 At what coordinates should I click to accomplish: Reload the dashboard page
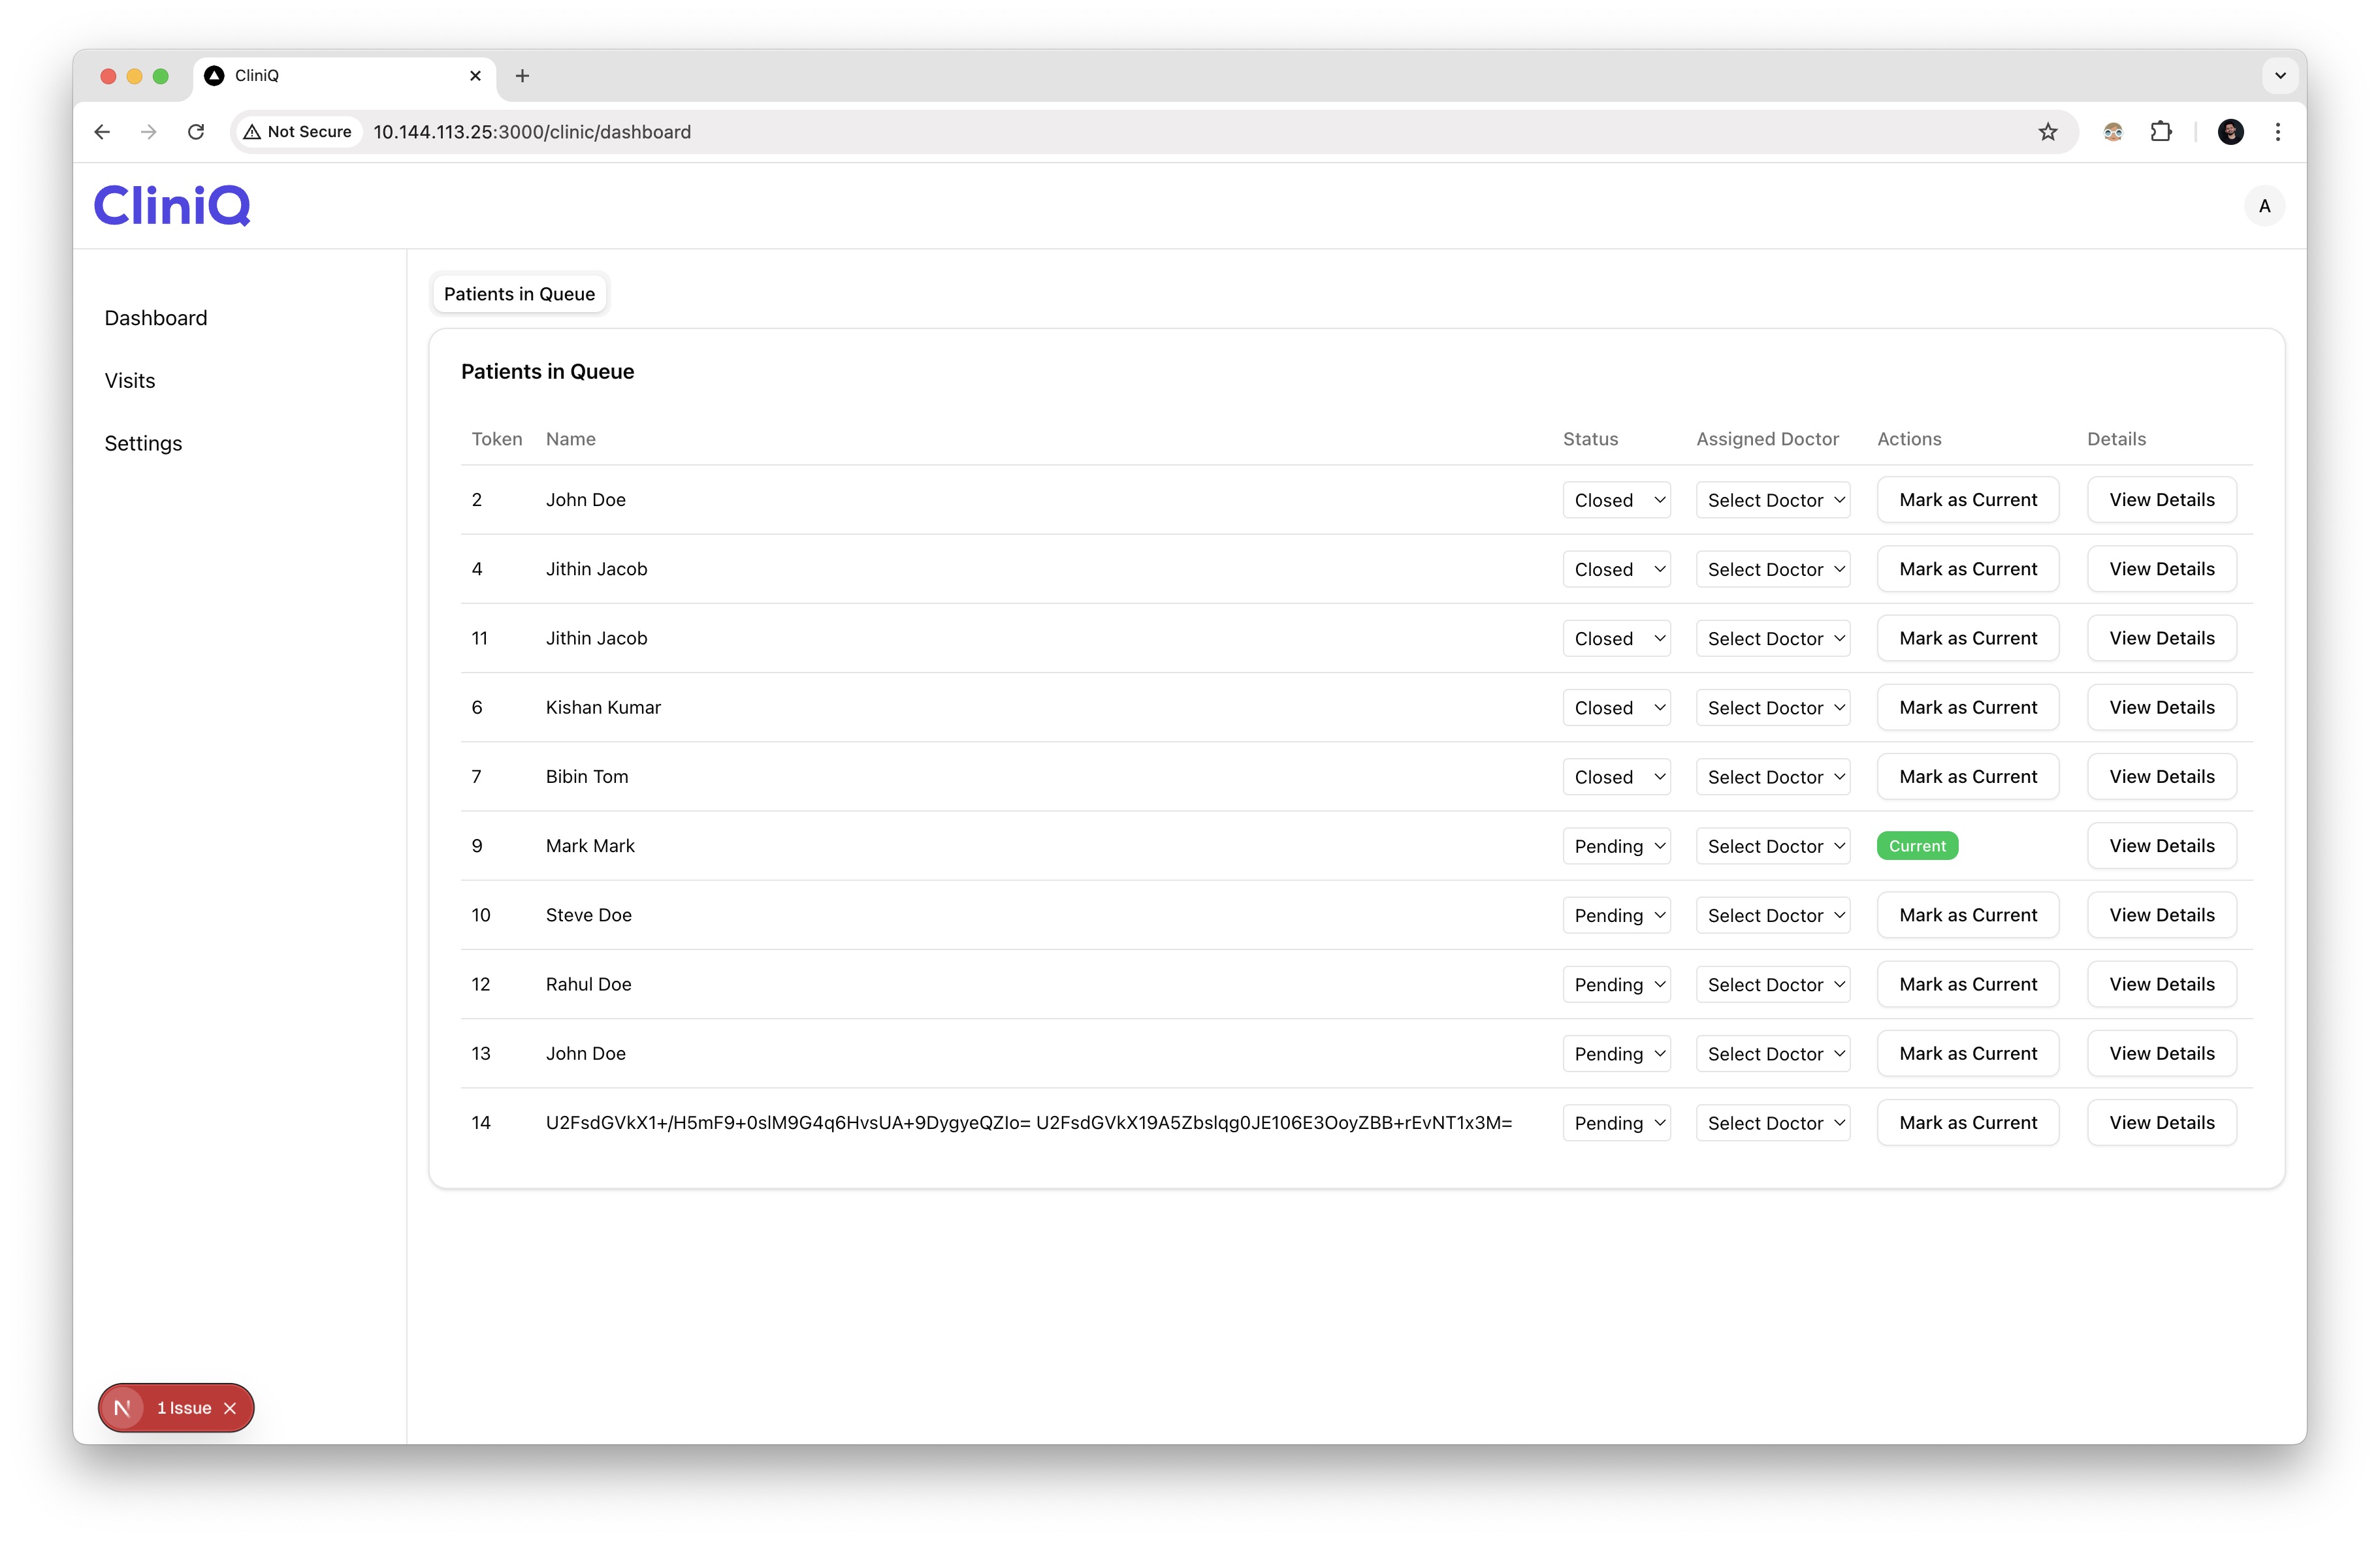pos(196,132)
